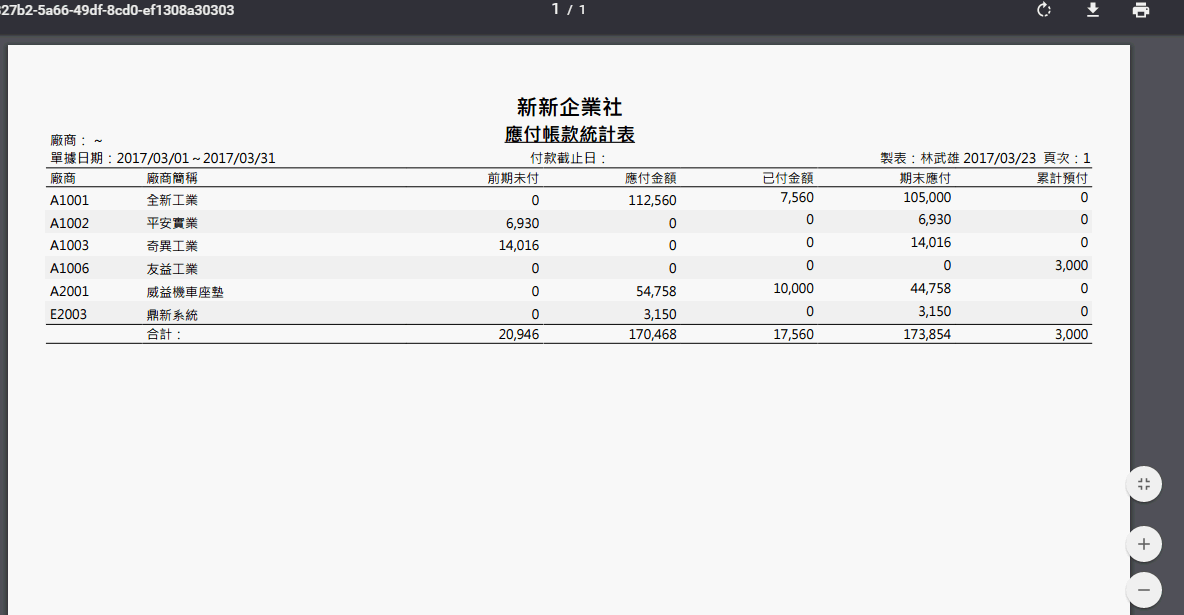Screen dimensions: 1184x615
Task: Click the payable amount 112,560
Action: (652, 200)
